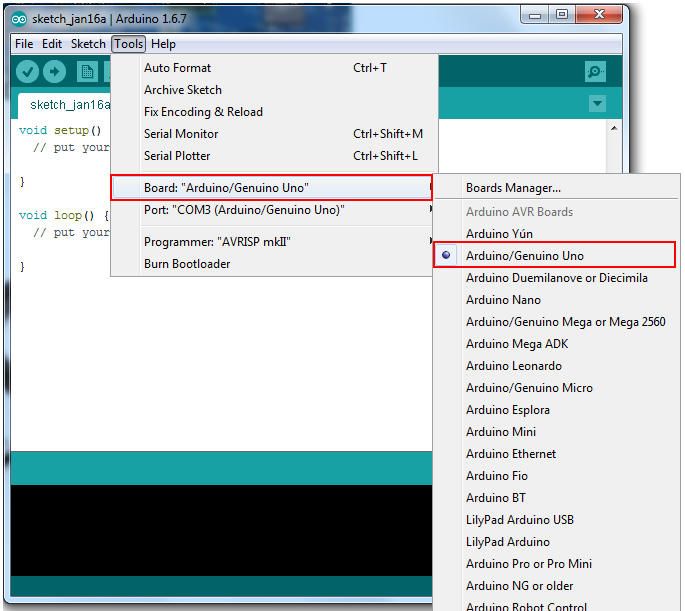Close the open Tools menu
This screenshot has width=685, height=611.
pos(128,44)
